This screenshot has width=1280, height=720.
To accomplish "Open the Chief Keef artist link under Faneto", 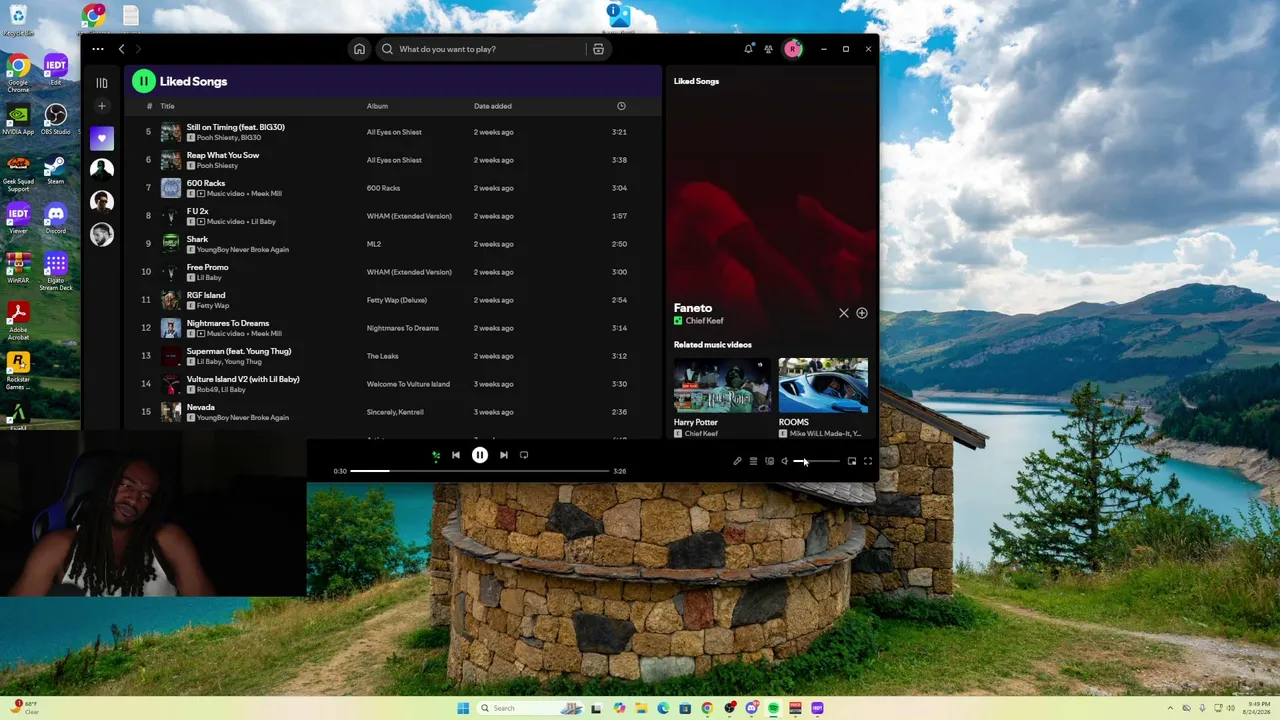I will point(704,321).
